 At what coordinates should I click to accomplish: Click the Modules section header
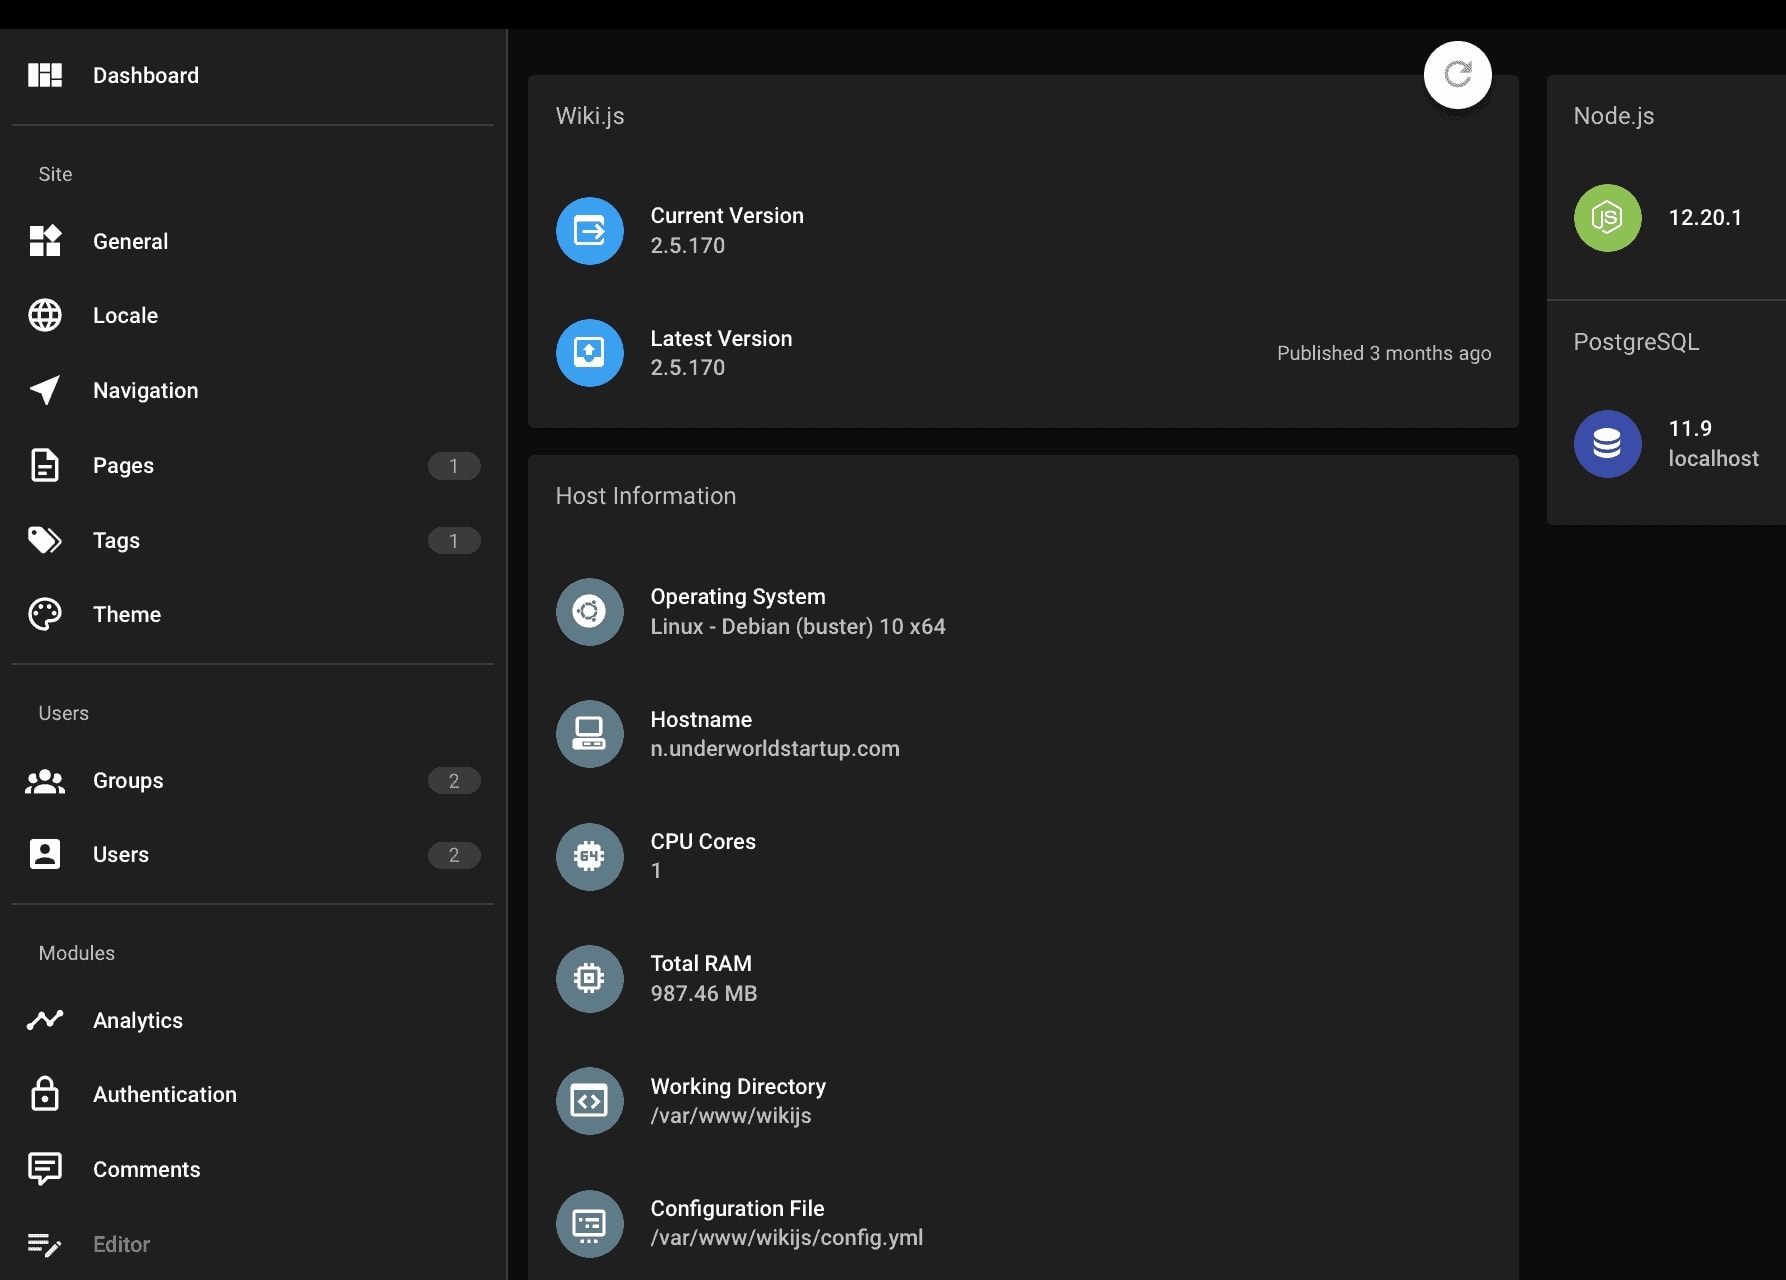tap(77, 953)
